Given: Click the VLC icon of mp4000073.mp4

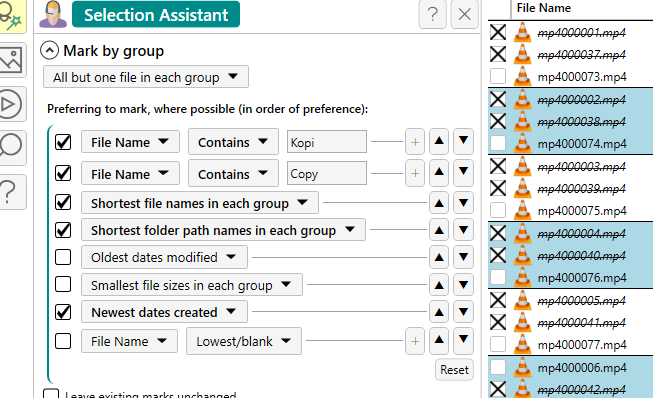Looking at the screenshot, I should click(522, 77).
